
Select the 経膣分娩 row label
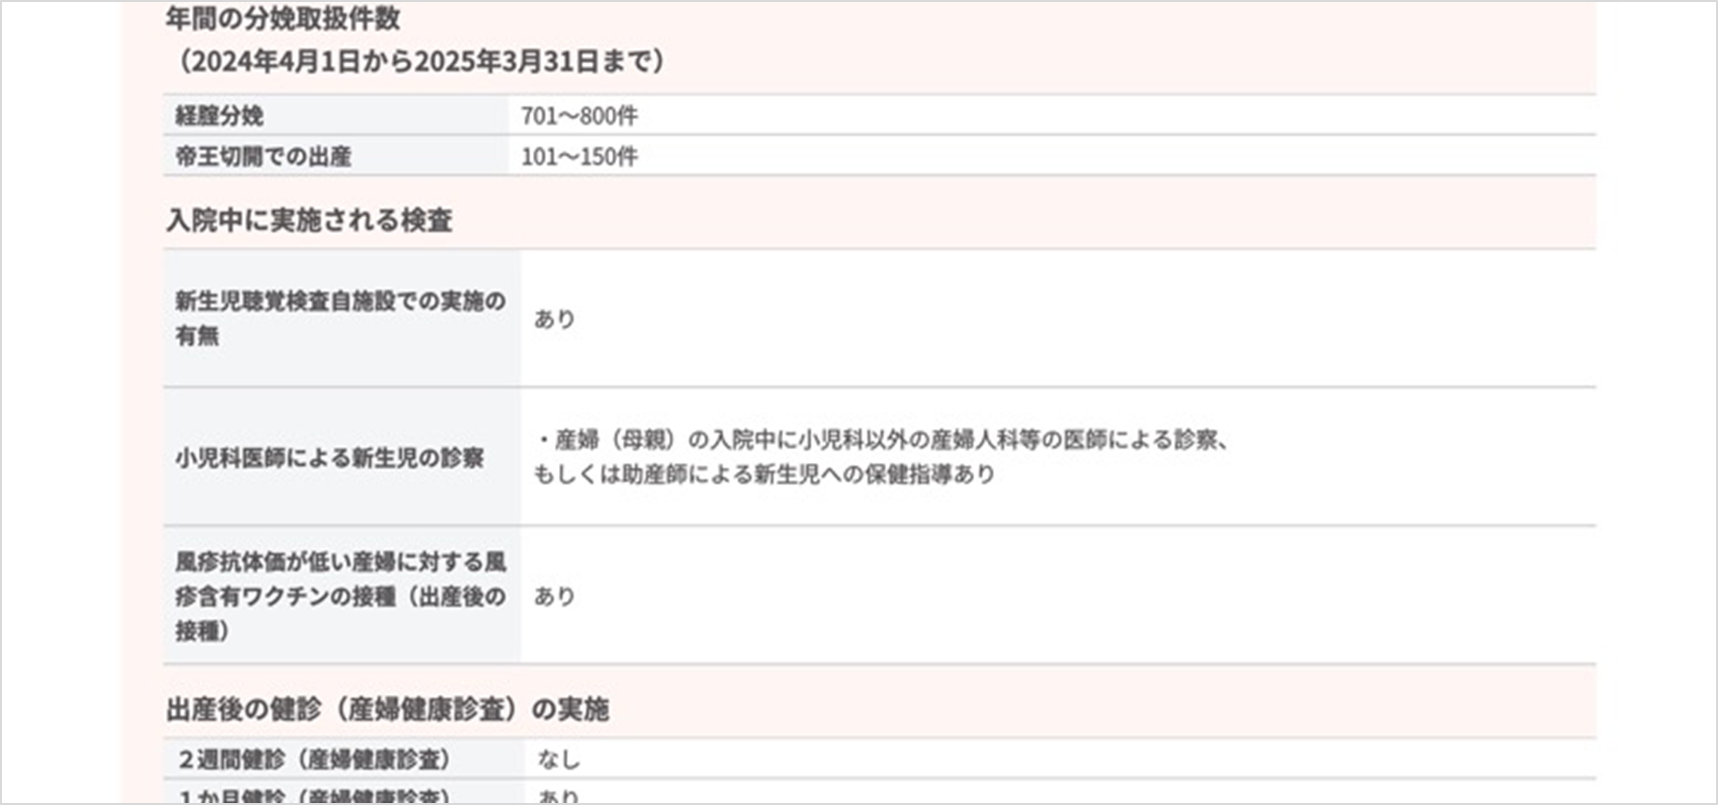pos(219,116)
